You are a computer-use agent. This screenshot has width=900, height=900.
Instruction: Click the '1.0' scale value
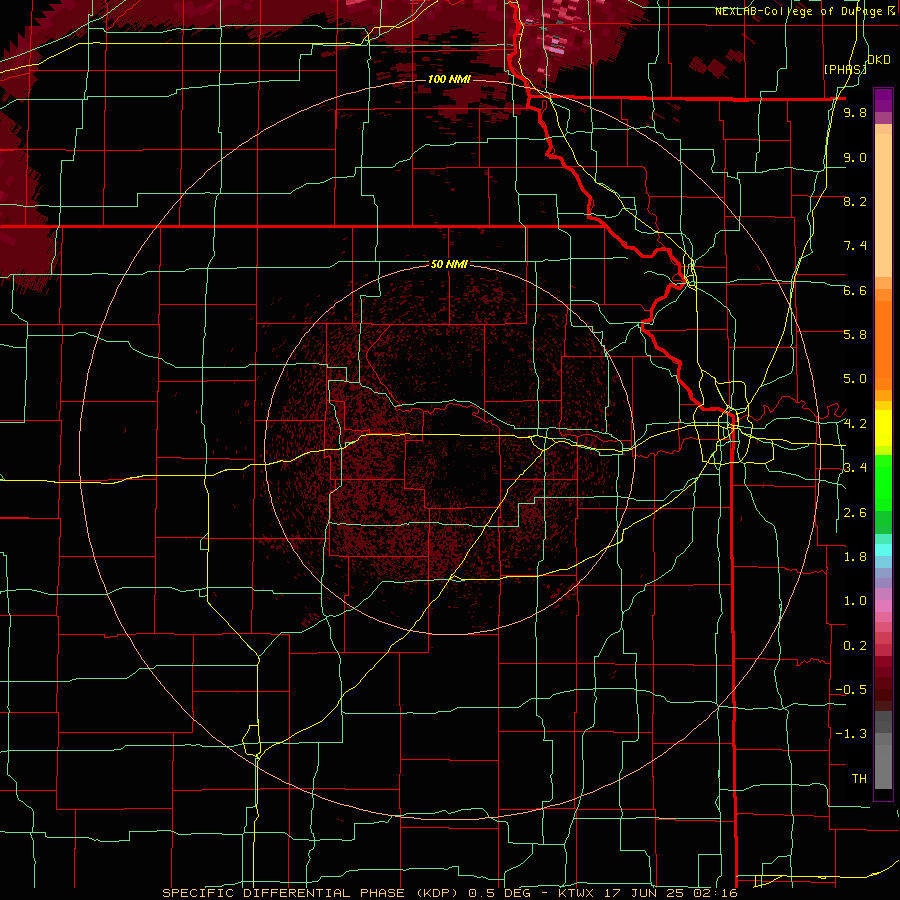[x=855, y=601]
